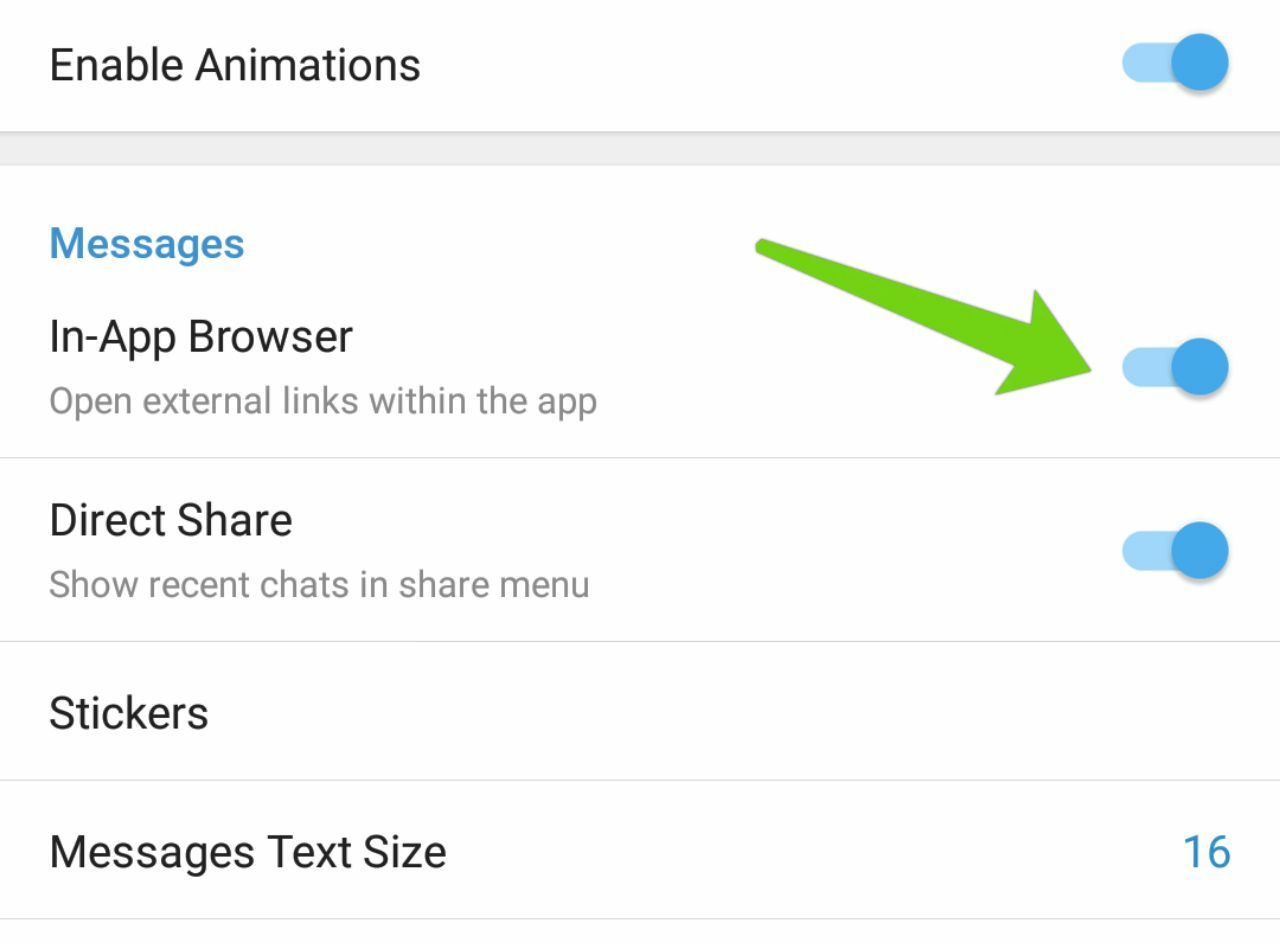The image size is (1280, 943).
Task: Open the Messages Text Size setting
Action: [640, 851]
